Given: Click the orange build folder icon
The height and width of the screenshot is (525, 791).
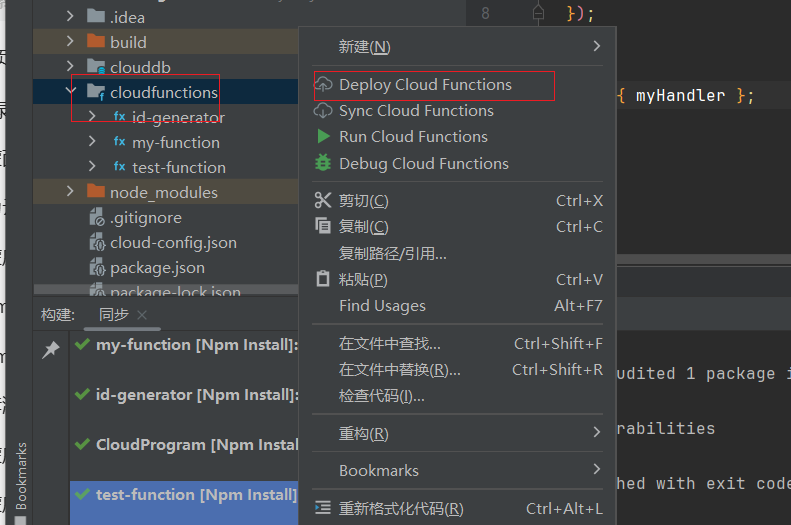Looking at the screenshot, I should 95,41.
